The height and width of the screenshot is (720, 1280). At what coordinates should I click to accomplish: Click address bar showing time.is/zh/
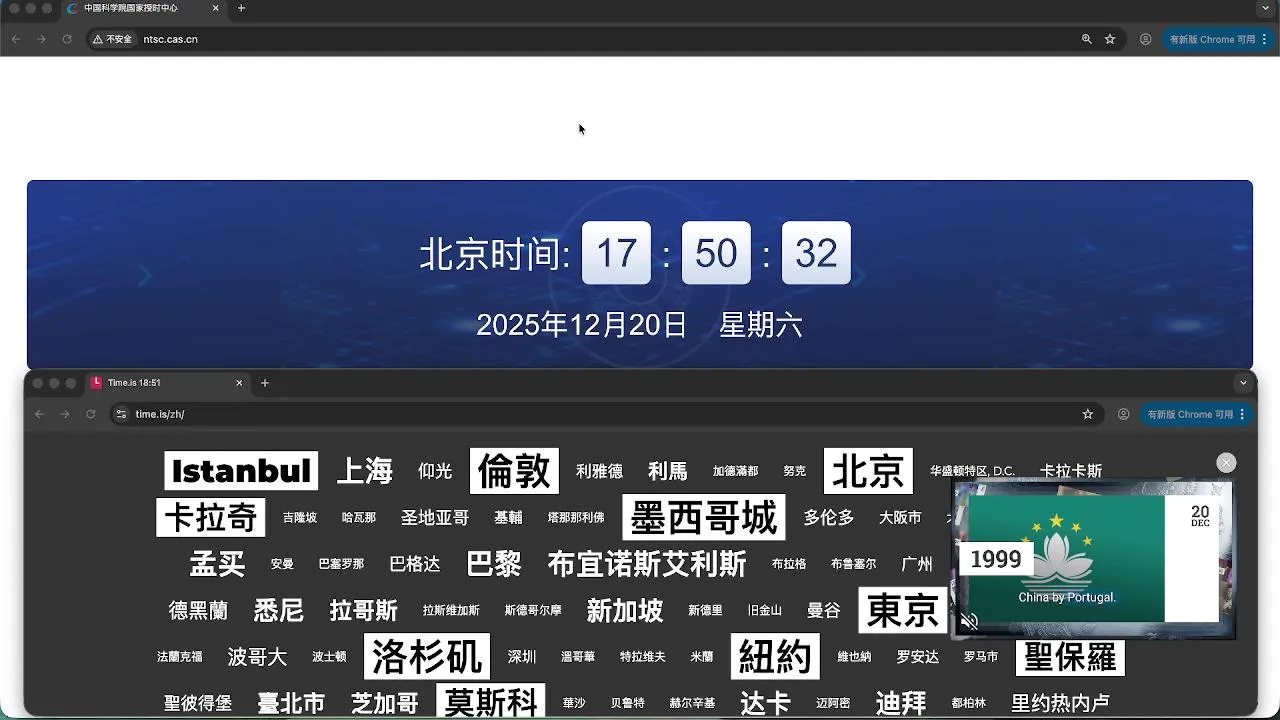pyautogui.click(x=605, y=414)
